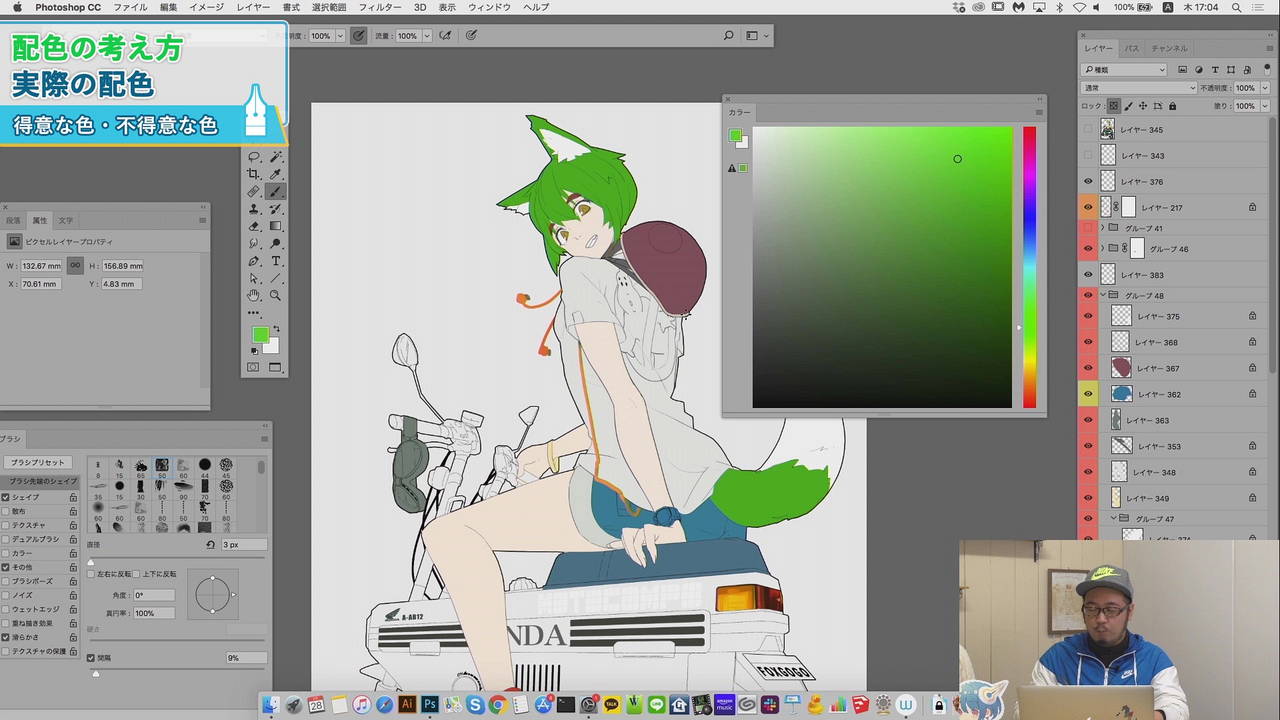The image size is (1280, 720).
Task: Hide layer レイヤー 383
Action: 1089,275
